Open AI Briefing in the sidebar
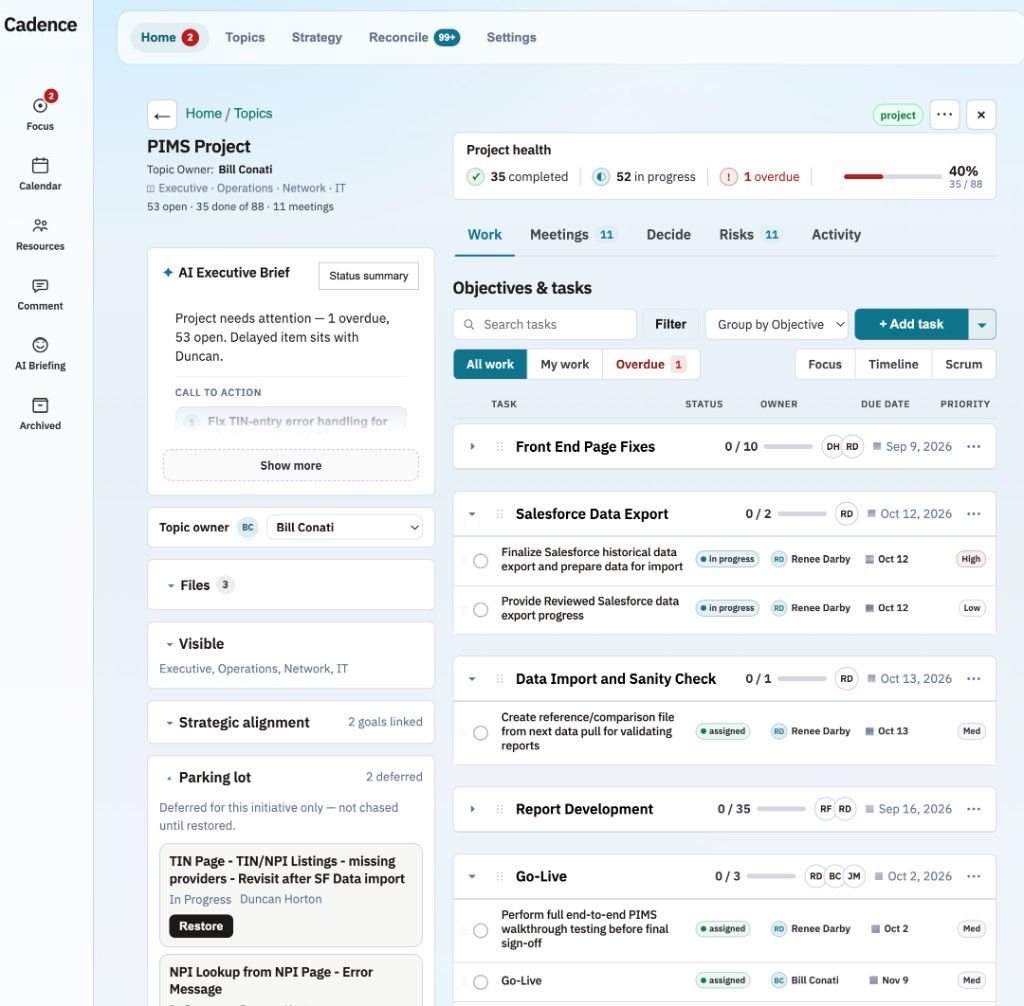The width and height of the screenshot is (1024, 1006). coord(40,353)
